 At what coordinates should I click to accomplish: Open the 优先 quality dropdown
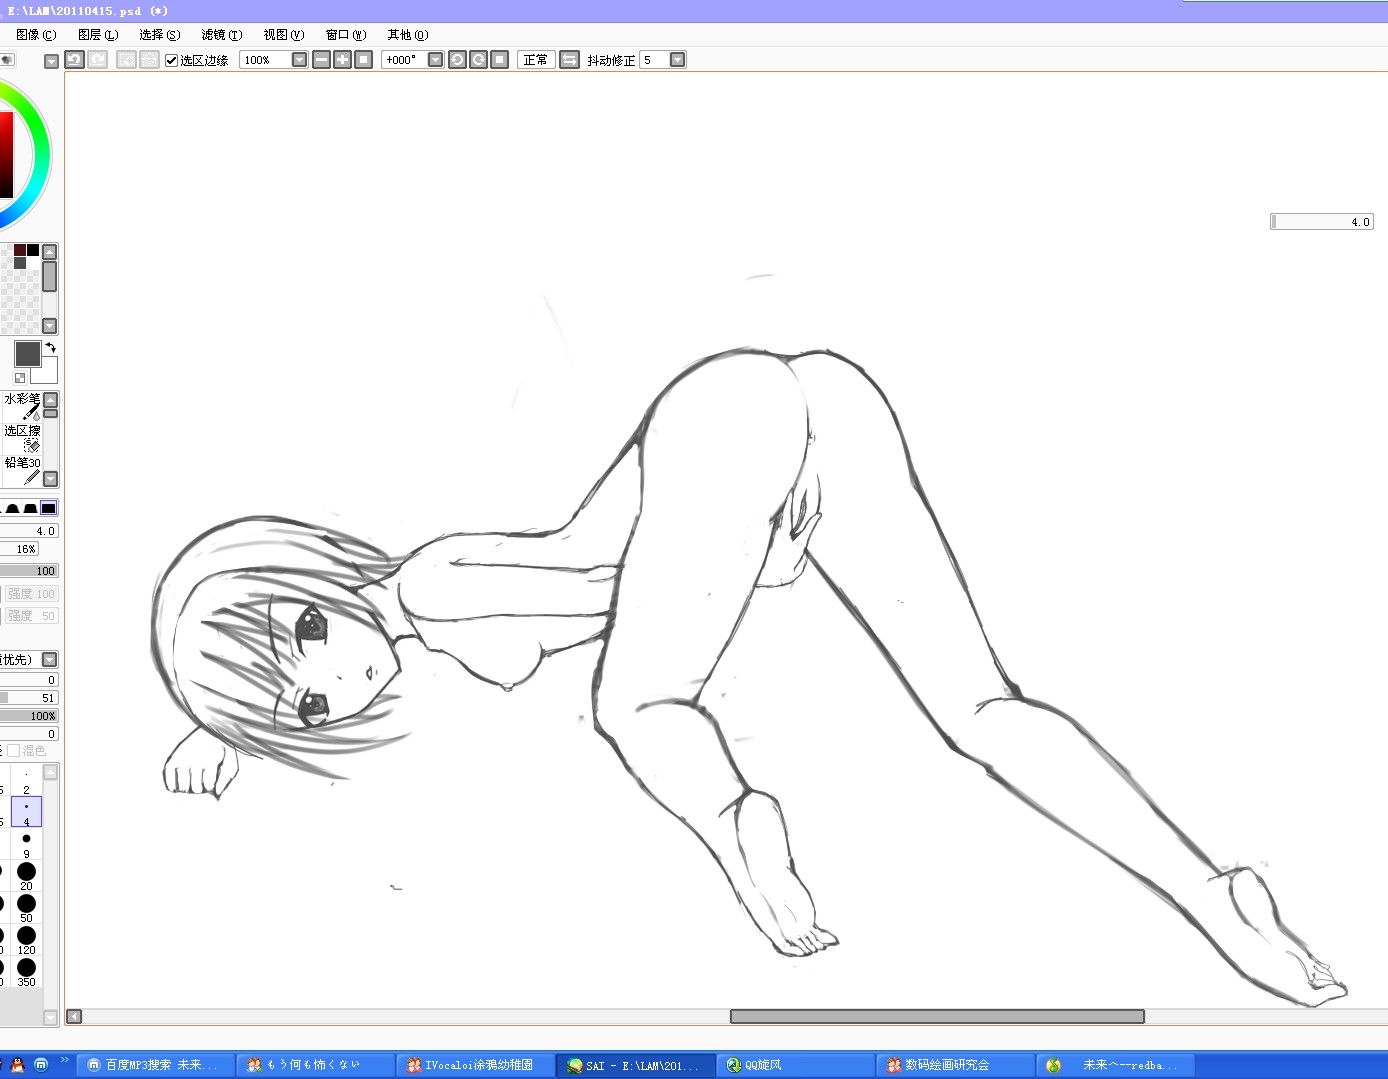point(49,659)
